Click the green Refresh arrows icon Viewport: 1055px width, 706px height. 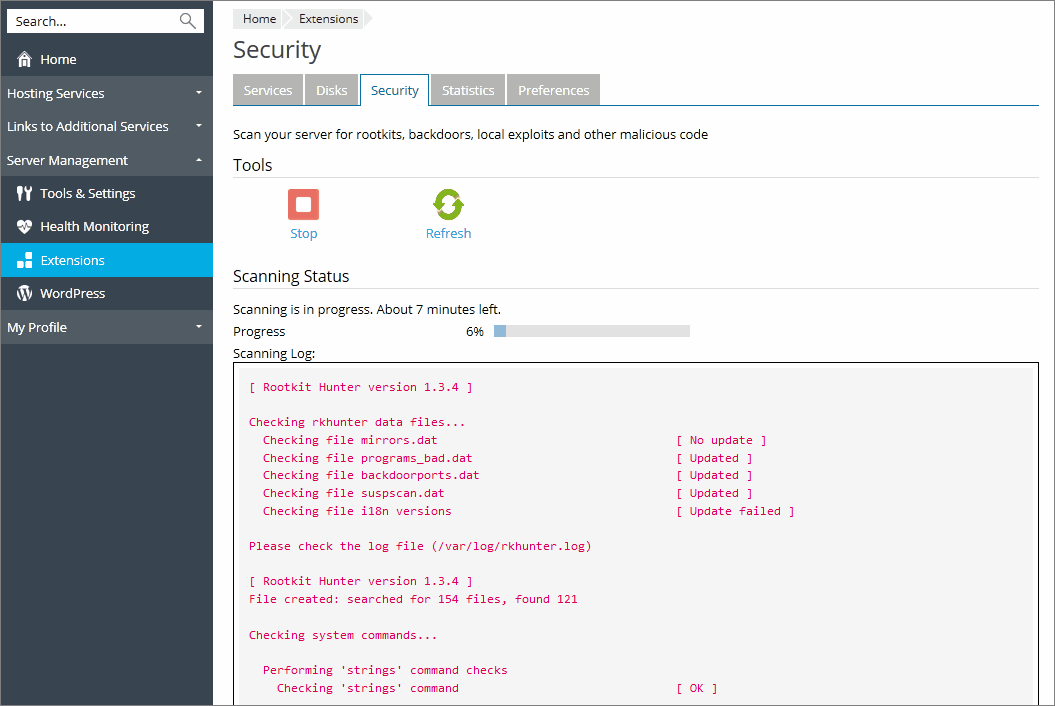click(x=448, y=205)
